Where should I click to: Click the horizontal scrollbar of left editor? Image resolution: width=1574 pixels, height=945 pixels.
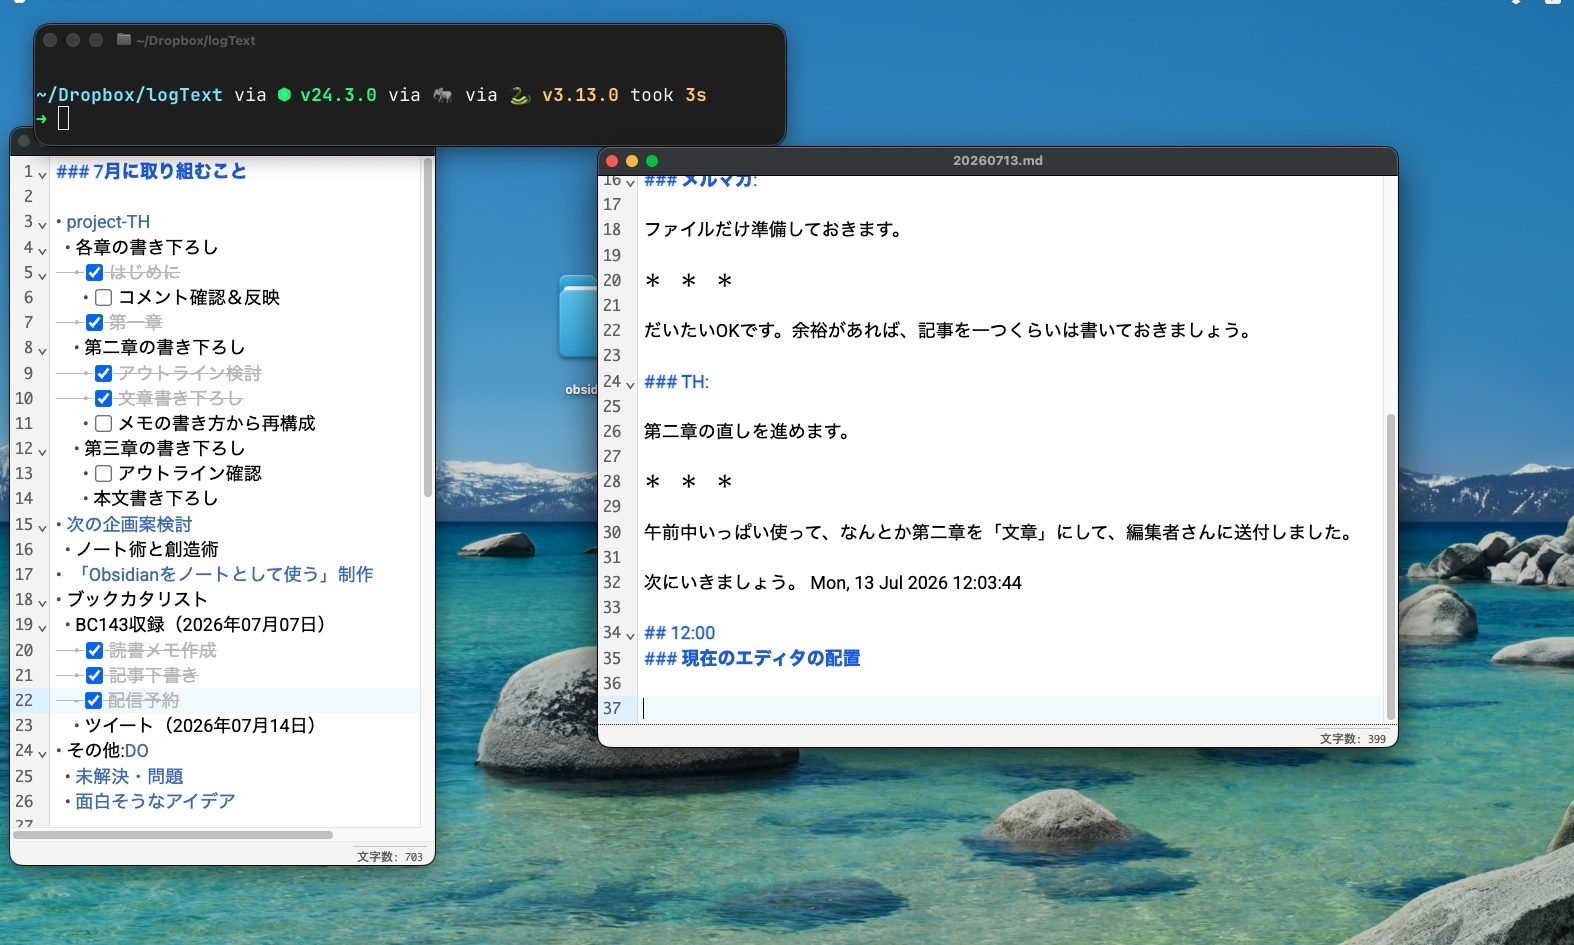pyautogui.click(x=173, y=834)
